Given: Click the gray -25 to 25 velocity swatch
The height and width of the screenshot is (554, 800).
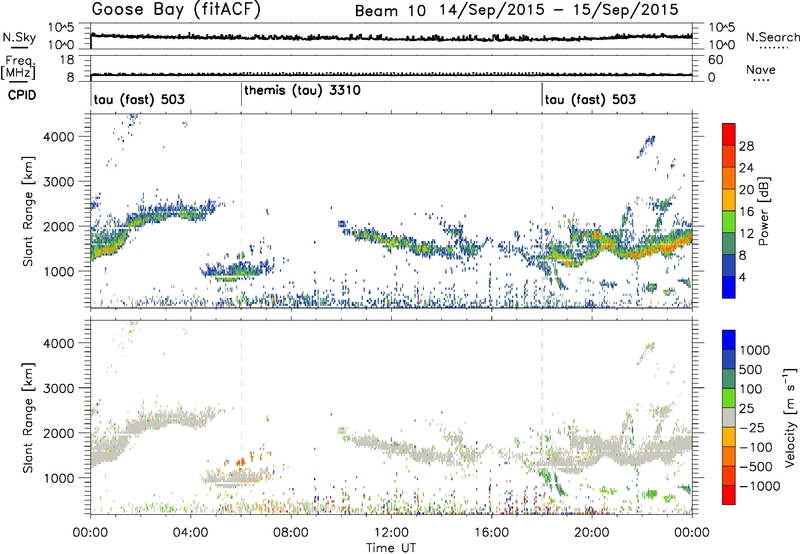Looking at the screenshot, I should [x=729, y=418].
